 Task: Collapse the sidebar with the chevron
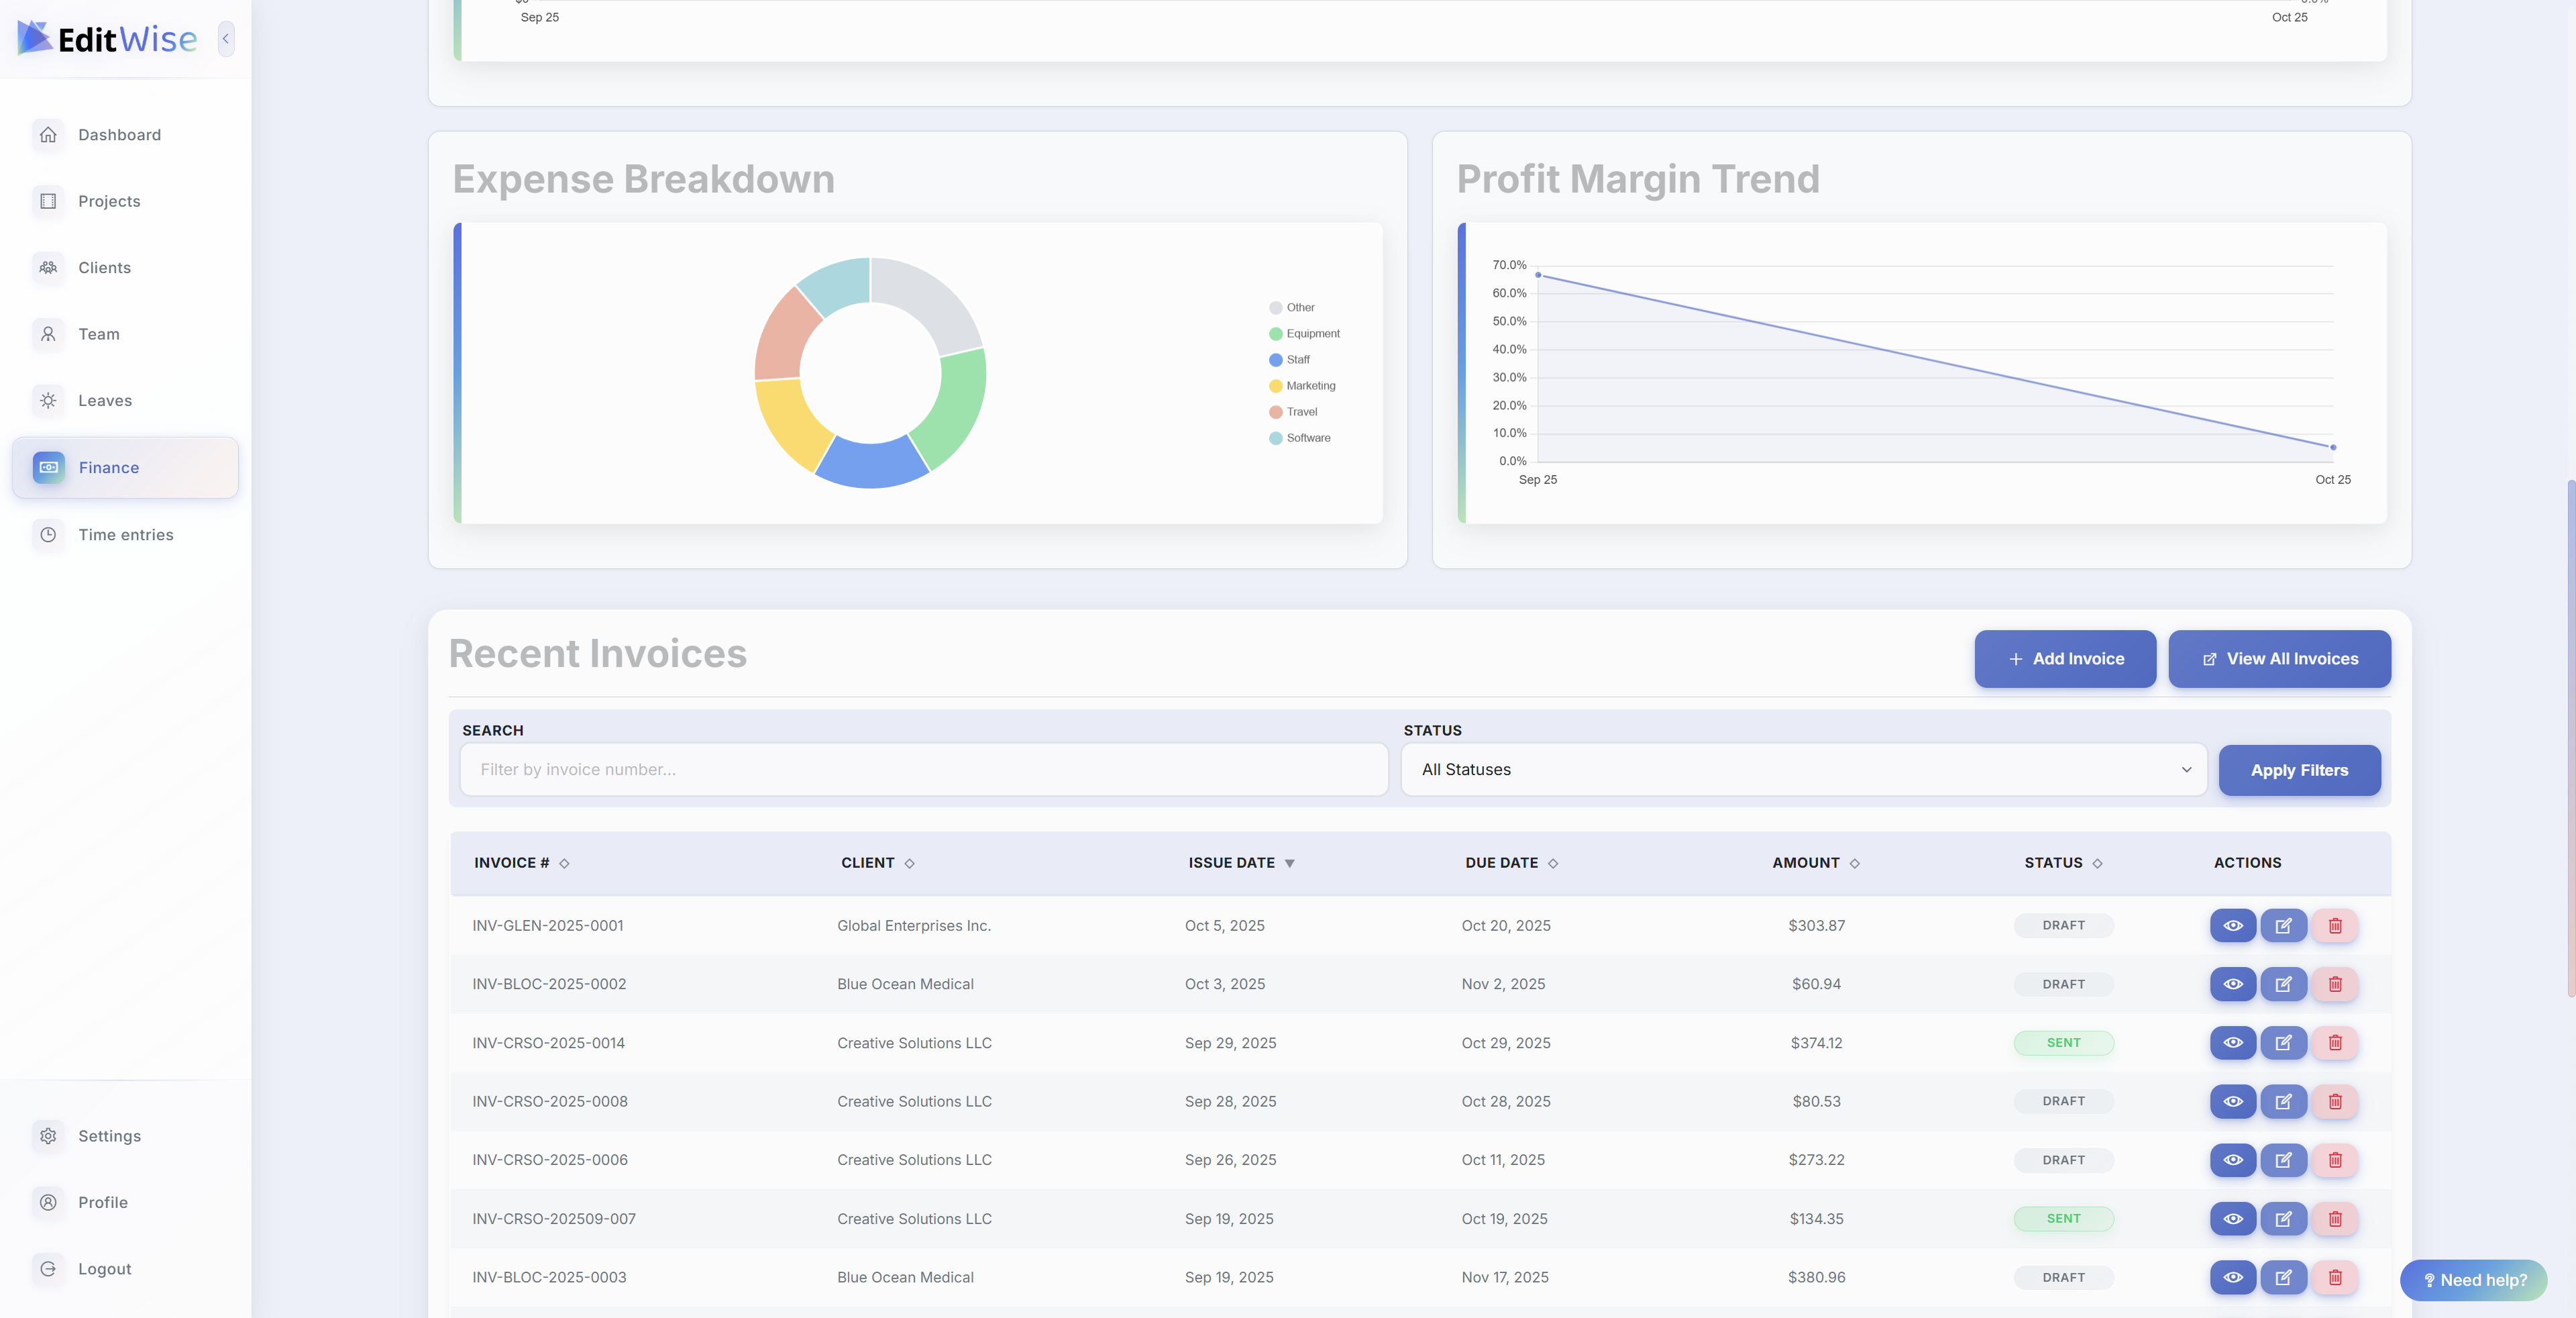pos(226,39)
